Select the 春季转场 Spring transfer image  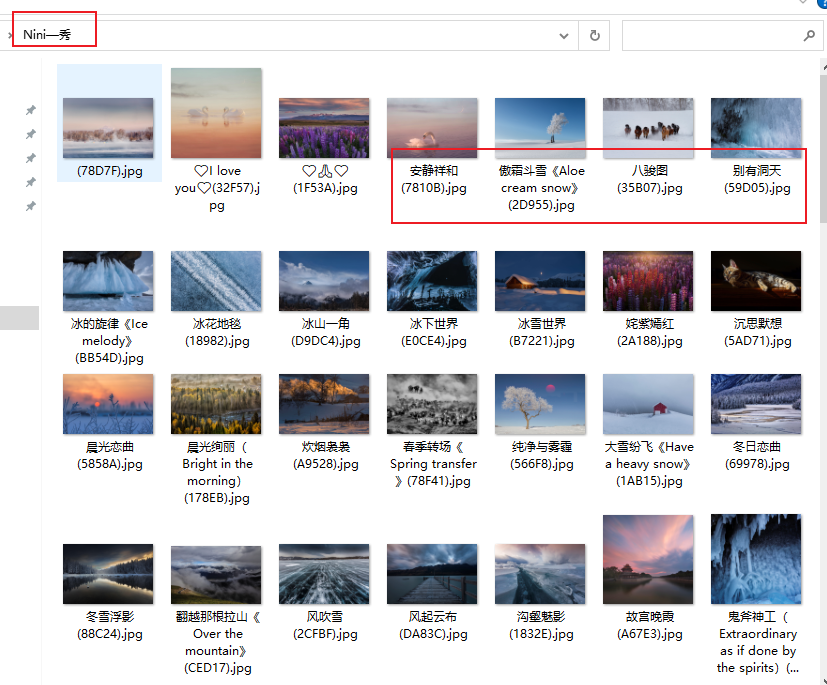(432, 404)
